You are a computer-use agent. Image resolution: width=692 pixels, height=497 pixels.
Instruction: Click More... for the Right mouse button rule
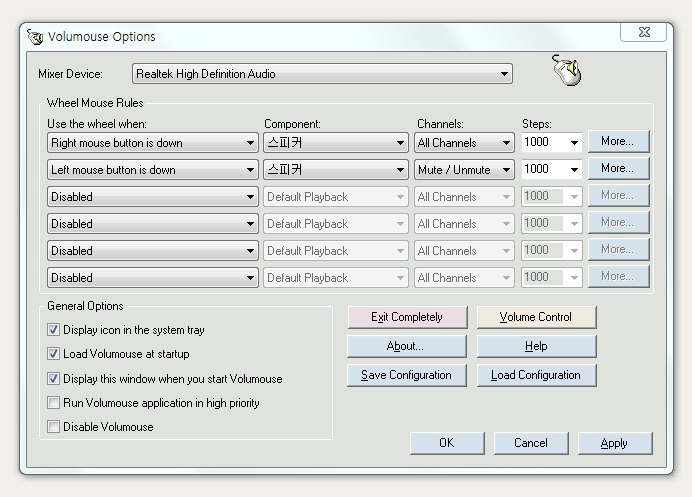618,141
